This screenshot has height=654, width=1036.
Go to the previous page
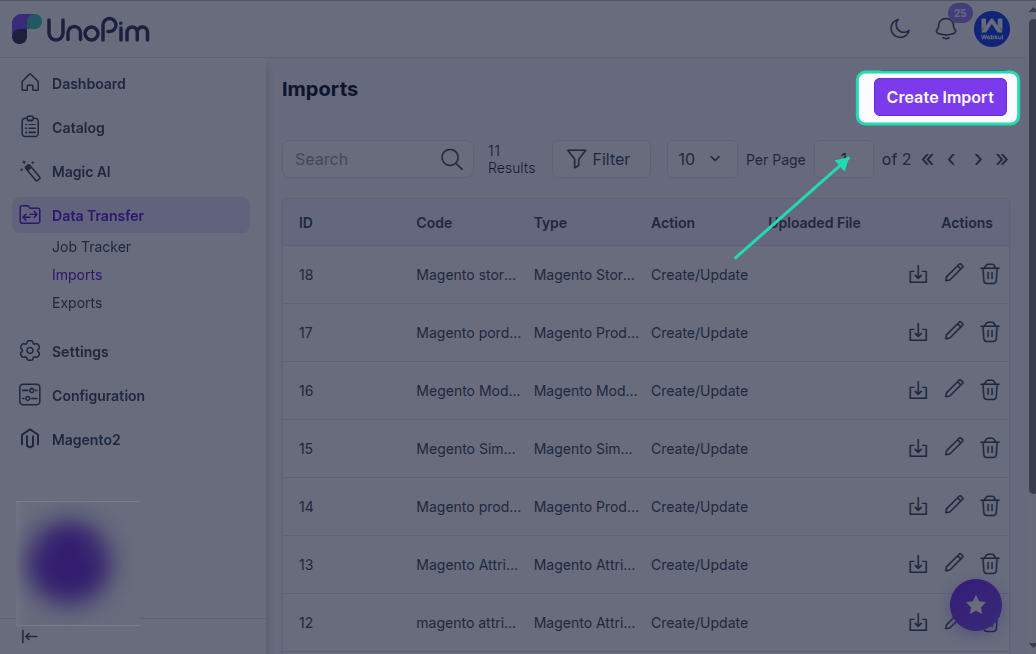[951, 159]
